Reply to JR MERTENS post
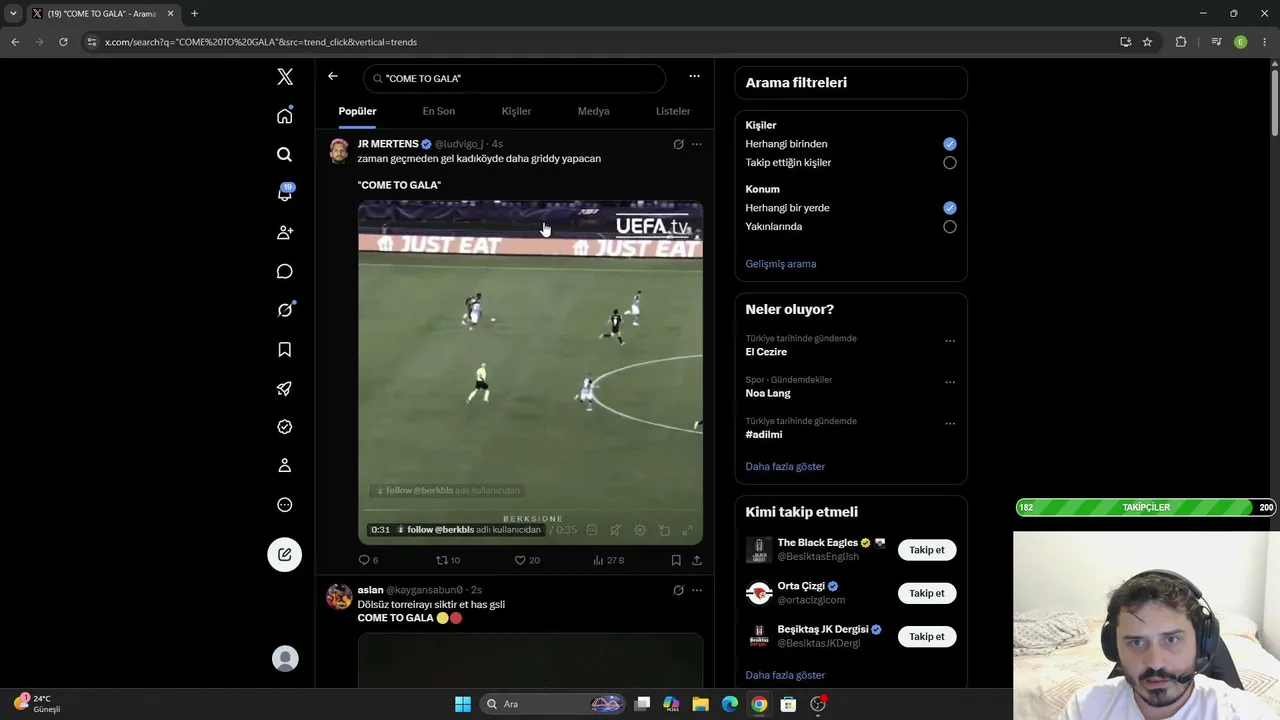 (368, 560)
